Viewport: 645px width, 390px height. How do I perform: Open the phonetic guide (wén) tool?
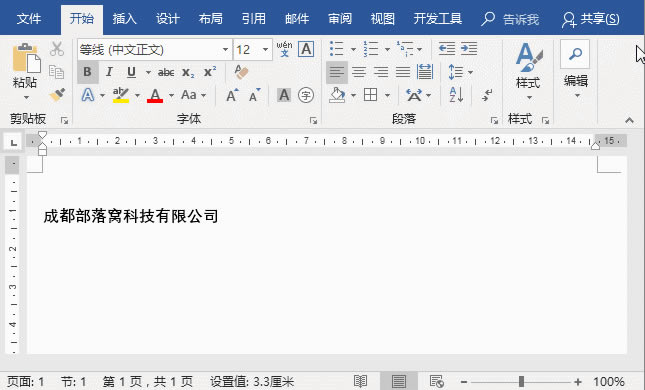coord(284,49)
